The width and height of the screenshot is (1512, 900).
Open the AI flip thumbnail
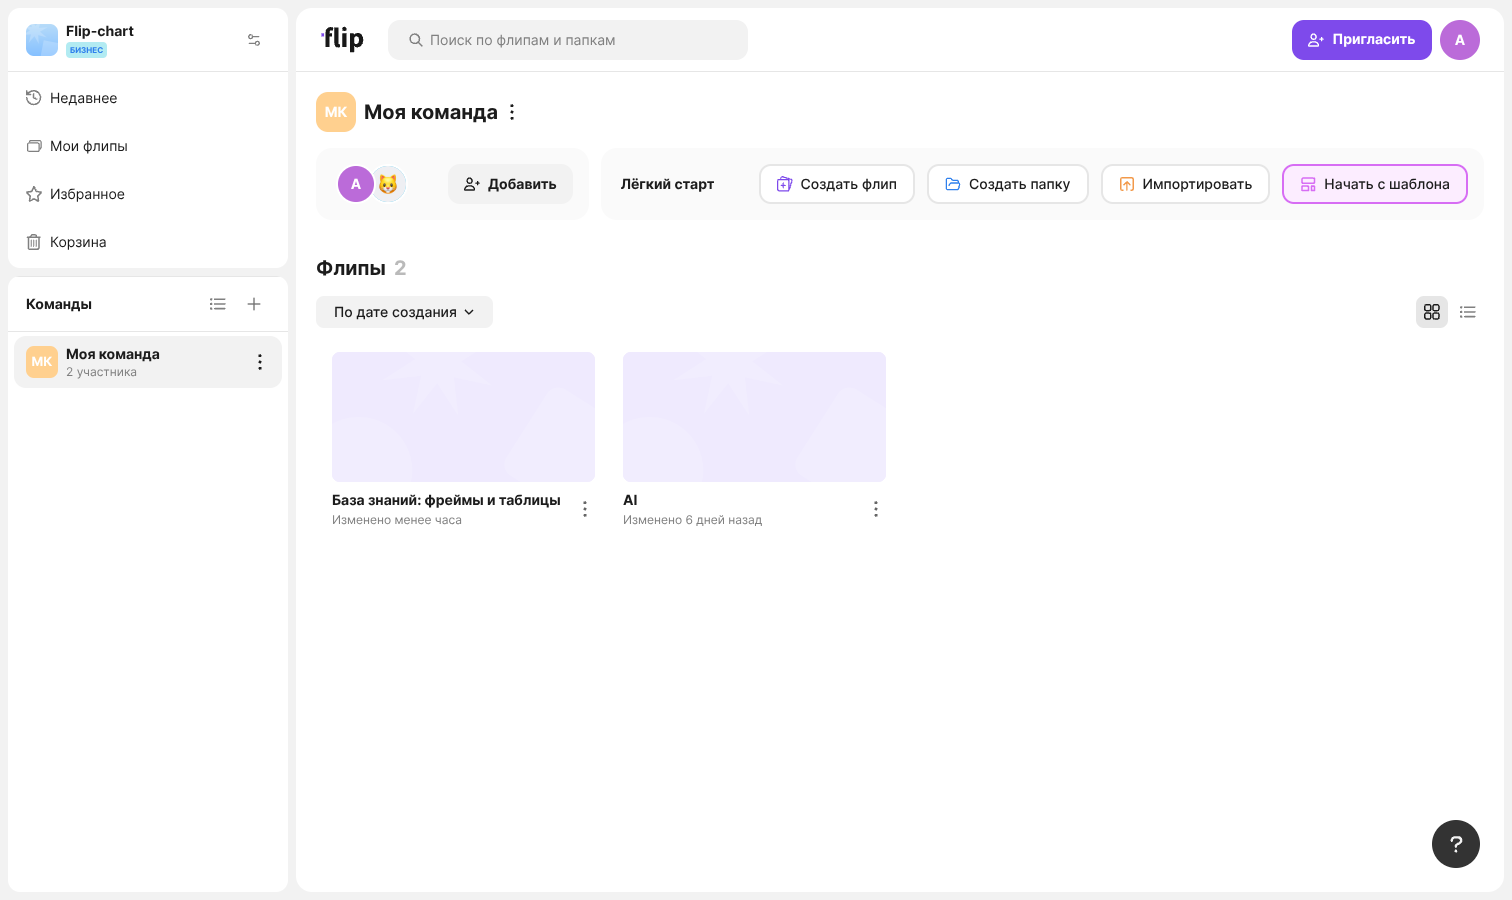(754, 417)
